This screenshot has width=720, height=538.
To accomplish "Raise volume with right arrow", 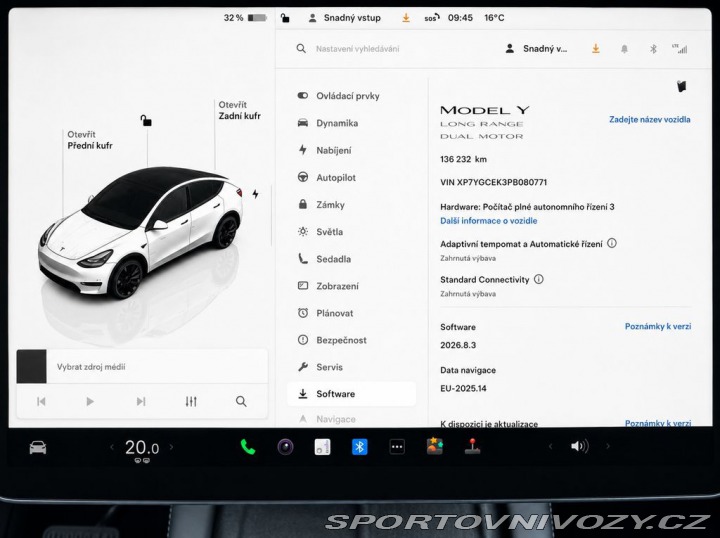I will click(x=608, y=446).
